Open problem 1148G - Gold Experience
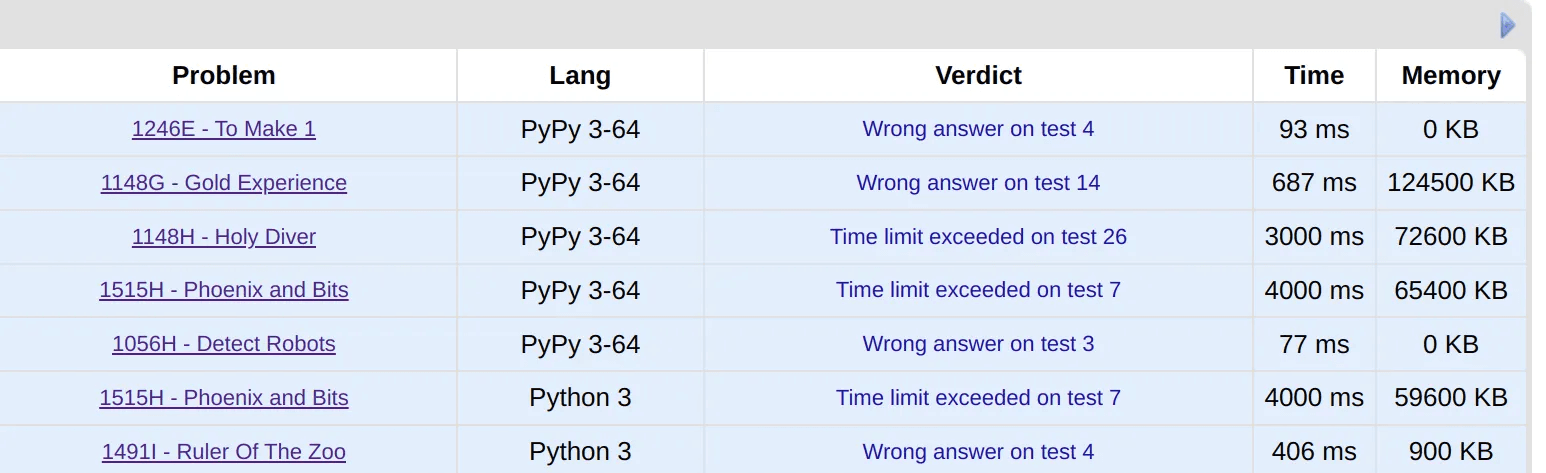Screen dimensions: 1546x473 pos(224,183)
